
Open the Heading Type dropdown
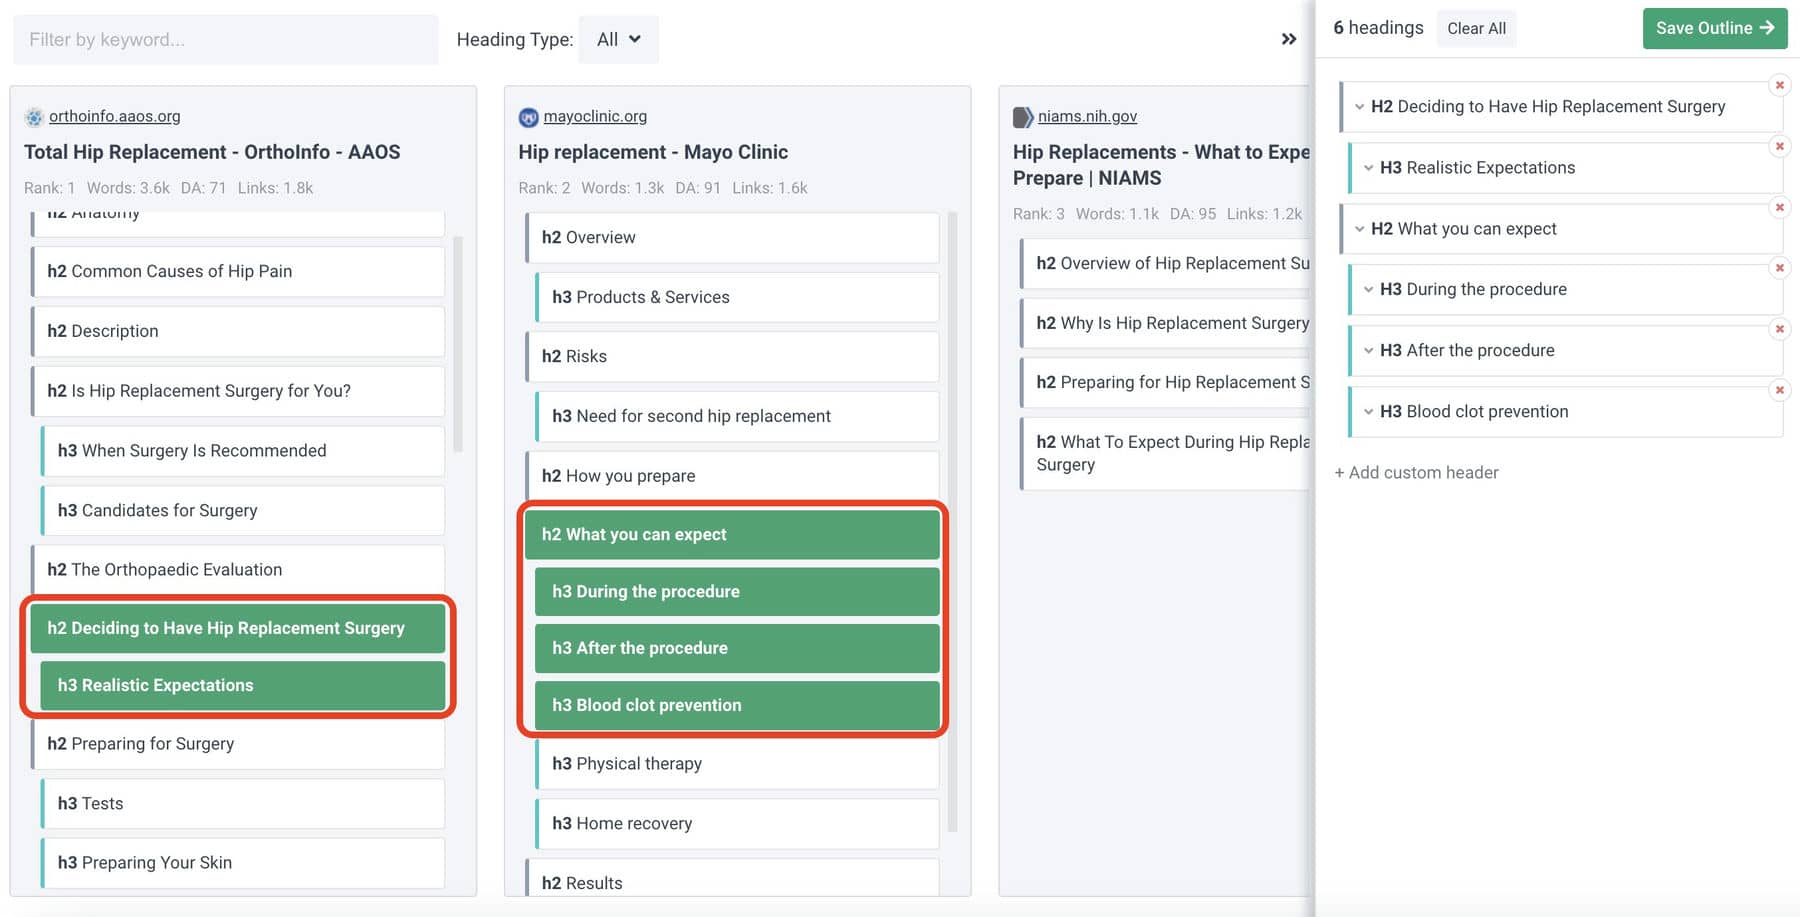click(618, 40)
